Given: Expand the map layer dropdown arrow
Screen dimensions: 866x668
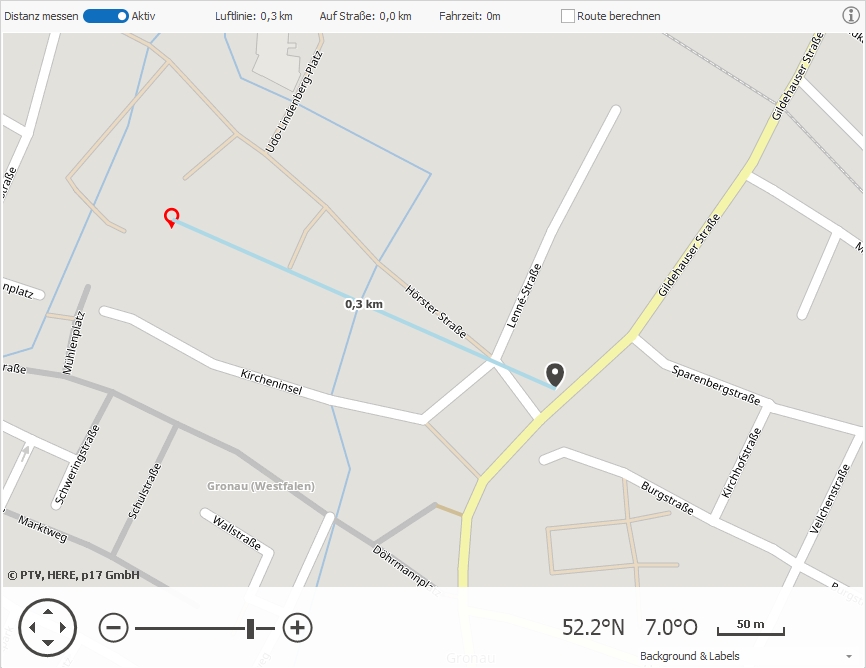Looking at the screenshot, I should 849,656.
